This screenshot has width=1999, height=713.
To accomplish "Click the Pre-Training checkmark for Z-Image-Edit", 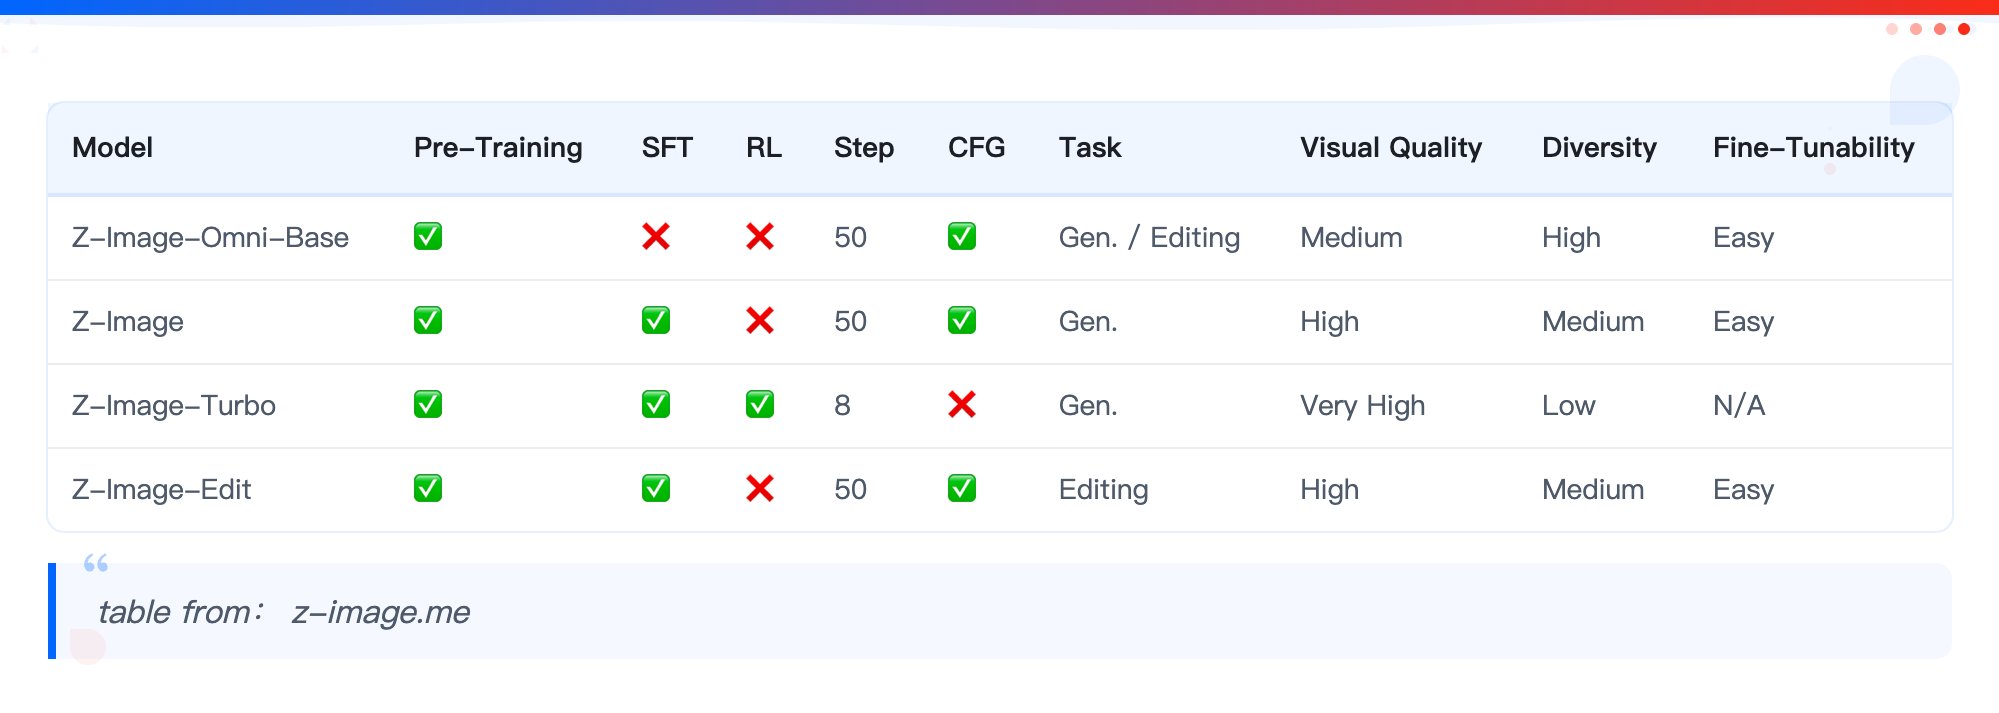I will (428, 489).
